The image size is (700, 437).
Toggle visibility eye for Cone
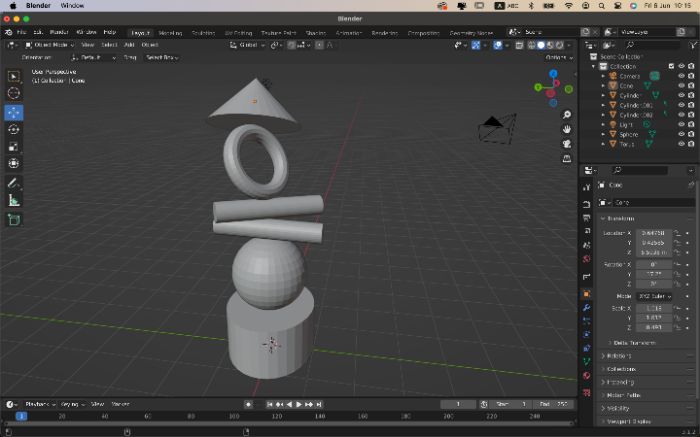[x=681, y=86]
